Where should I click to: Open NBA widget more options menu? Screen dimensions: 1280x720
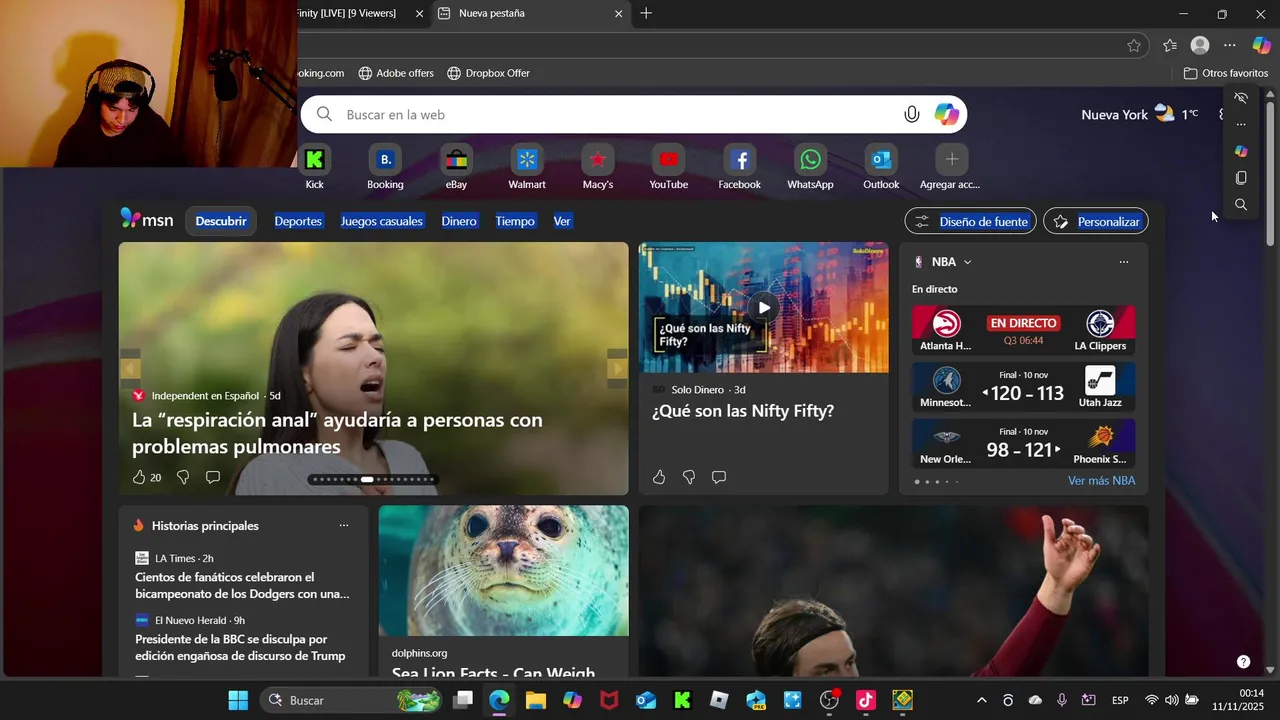(x=1124, y=262)
